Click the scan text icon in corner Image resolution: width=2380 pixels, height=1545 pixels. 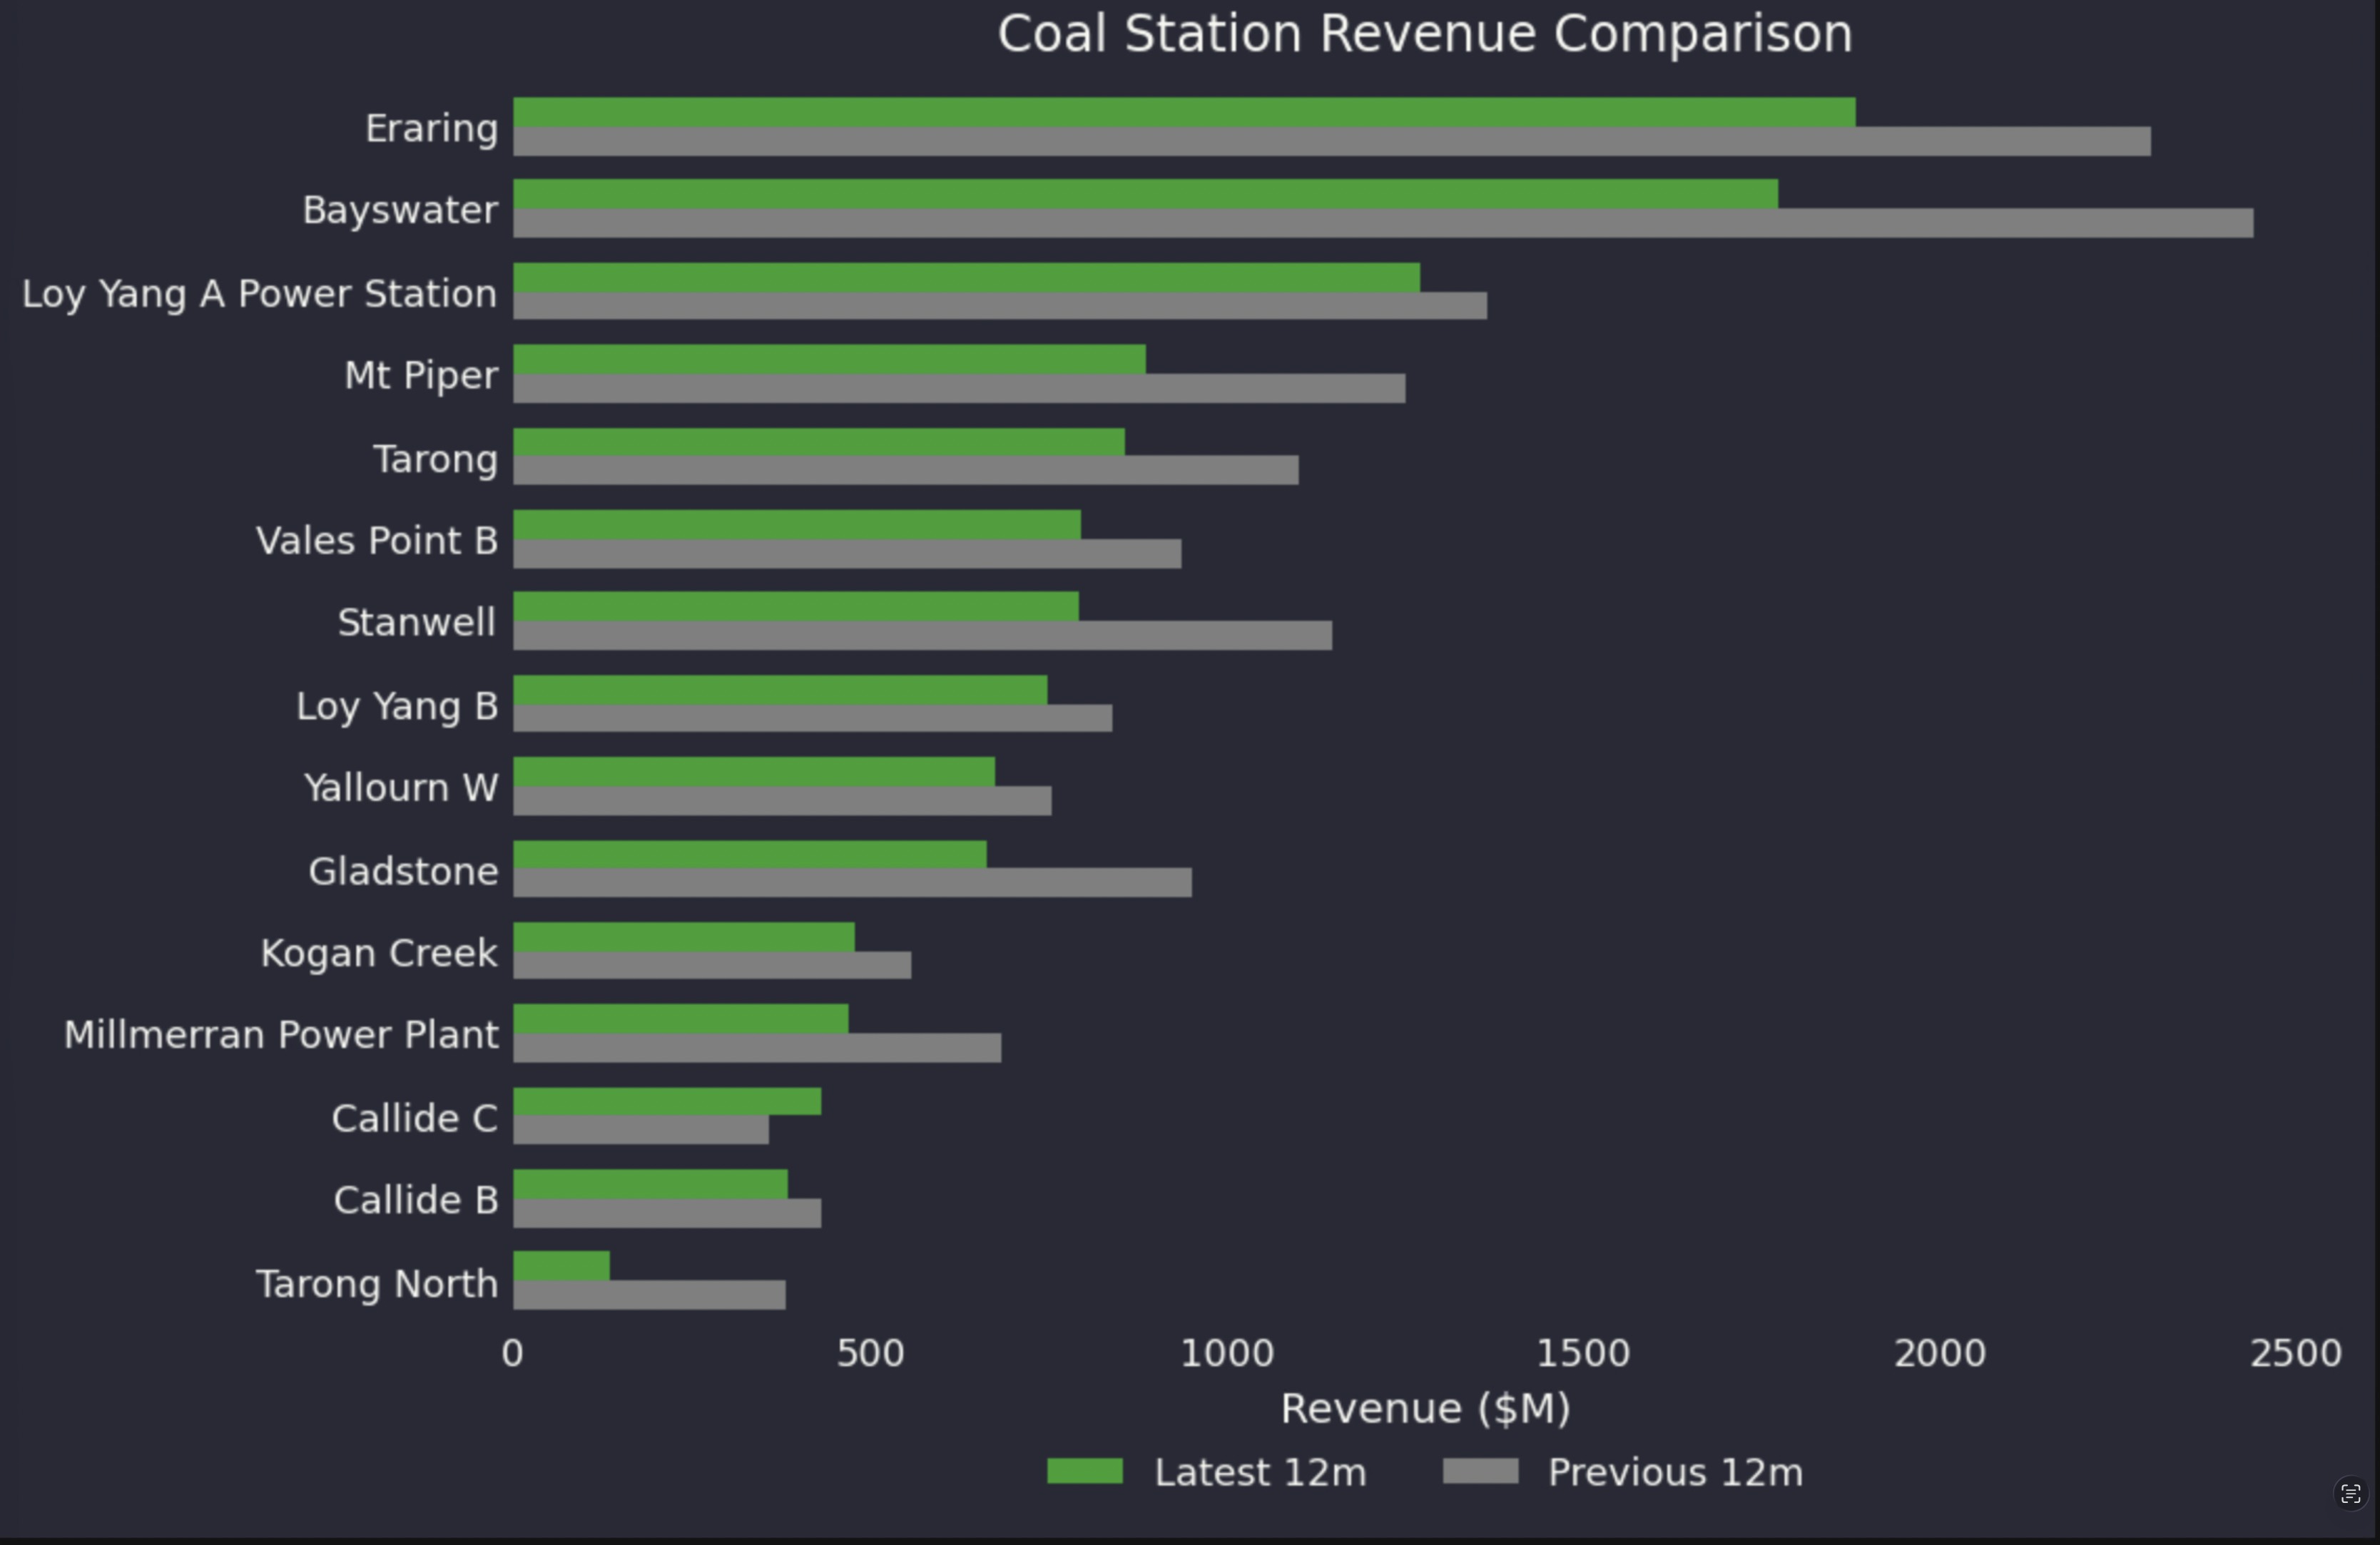pos(2350,1494)
